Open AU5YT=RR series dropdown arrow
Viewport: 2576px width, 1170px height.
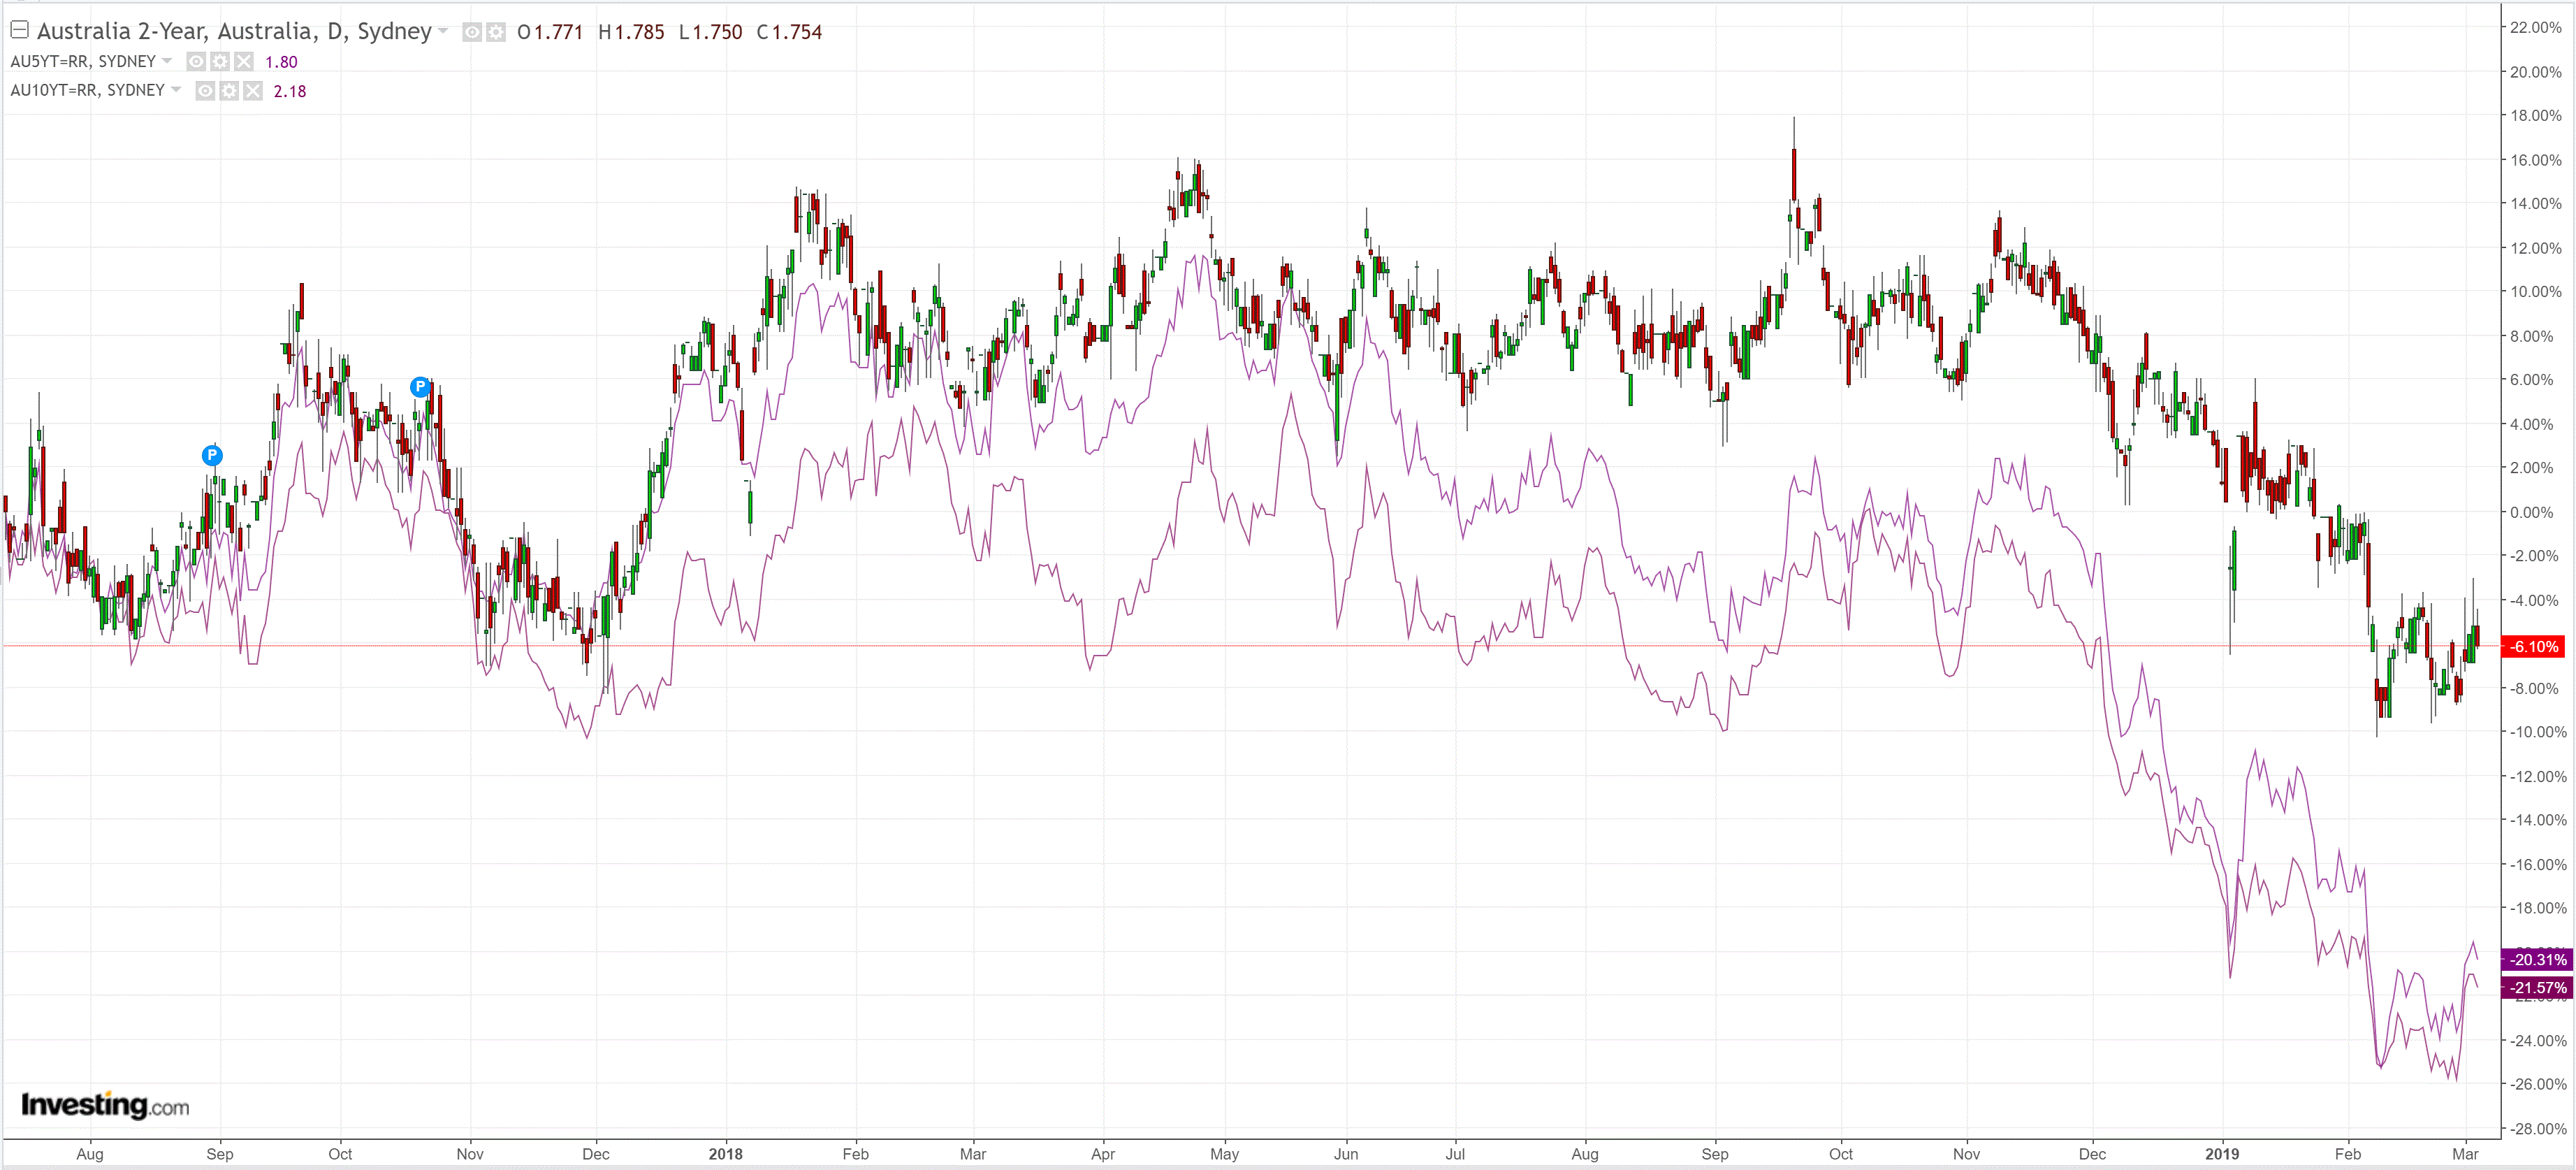(x=167, y=61)
